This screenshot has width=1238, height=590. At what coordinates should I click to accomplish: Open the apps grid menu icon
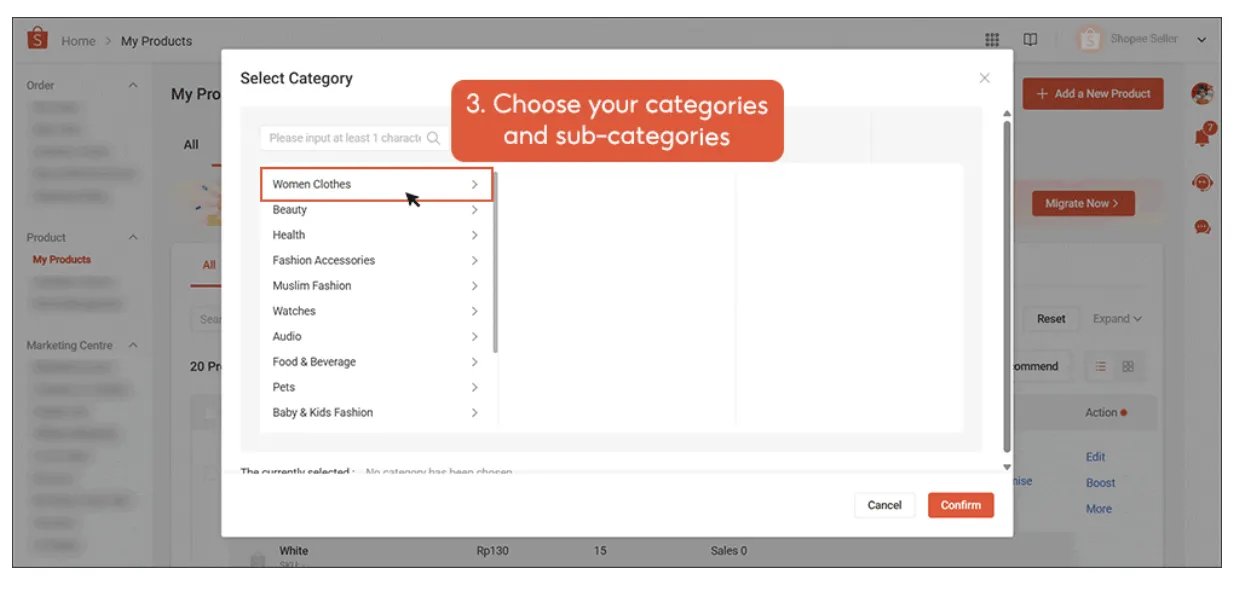click(x=992, y=40)
